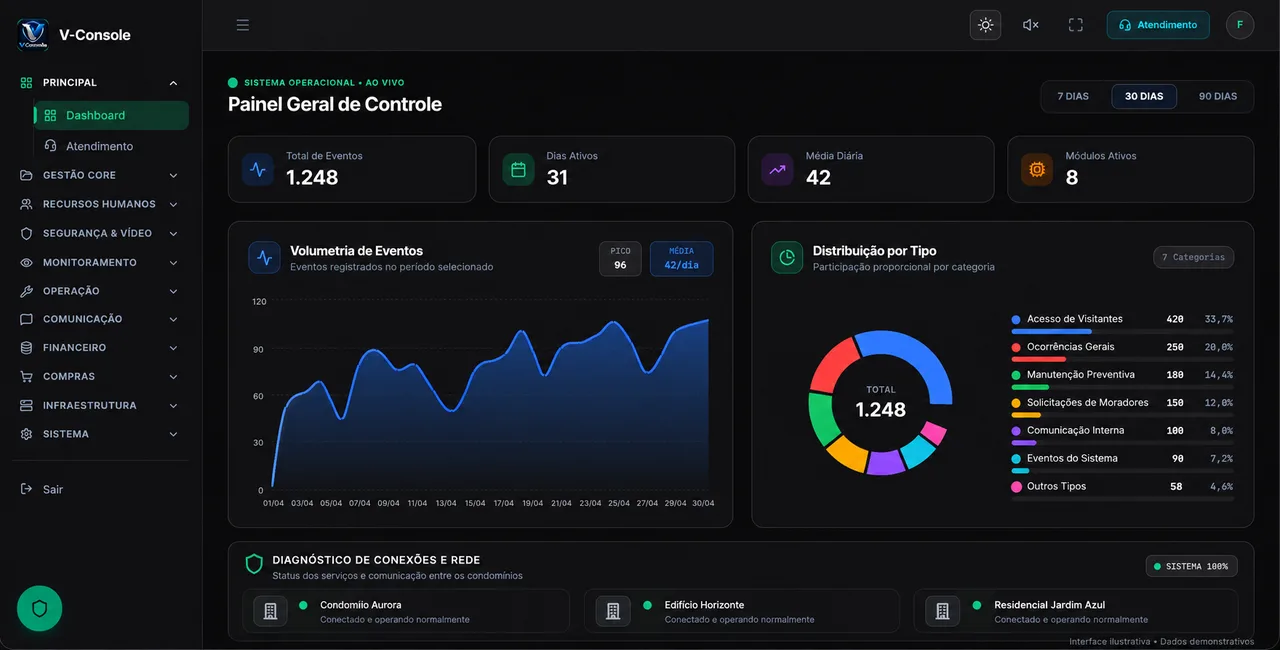1280x650 pixels.
Task: Toggle fullscreen mode icon
Action: 1076,25
